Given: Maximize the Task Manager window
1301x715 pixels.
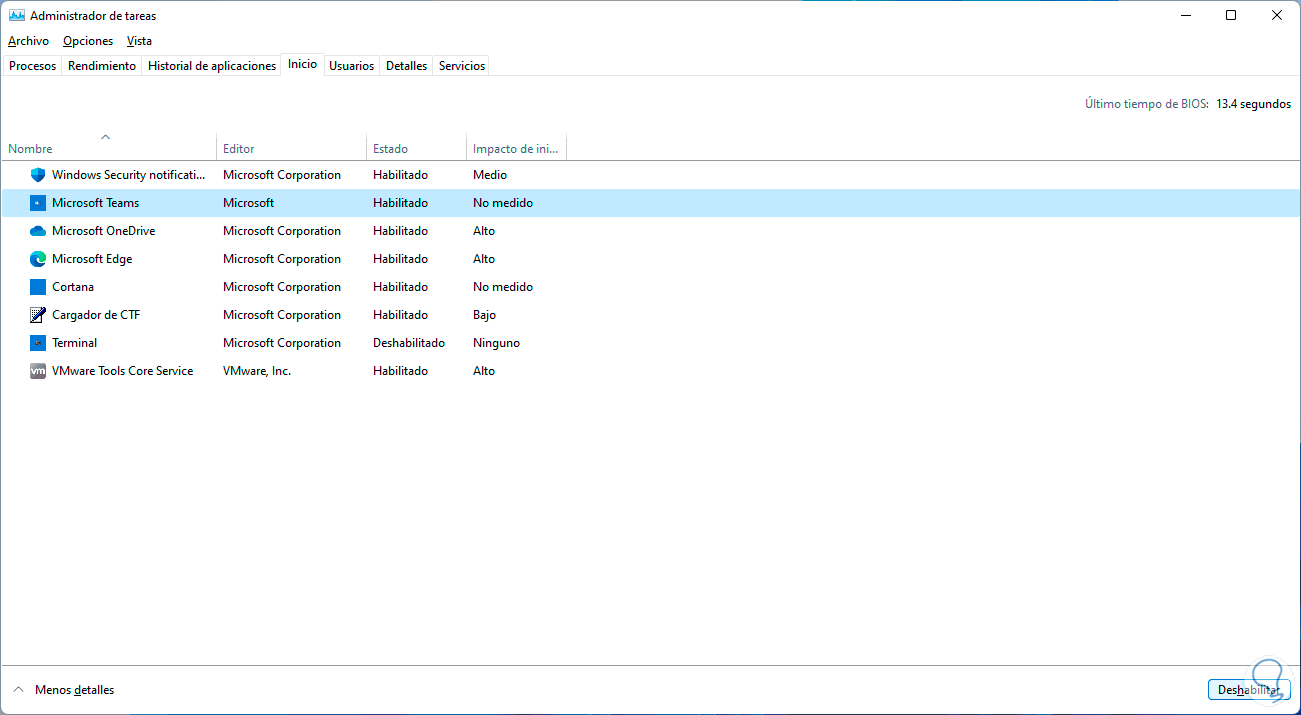Looking at the screenshot, I should coord(1231,15).
